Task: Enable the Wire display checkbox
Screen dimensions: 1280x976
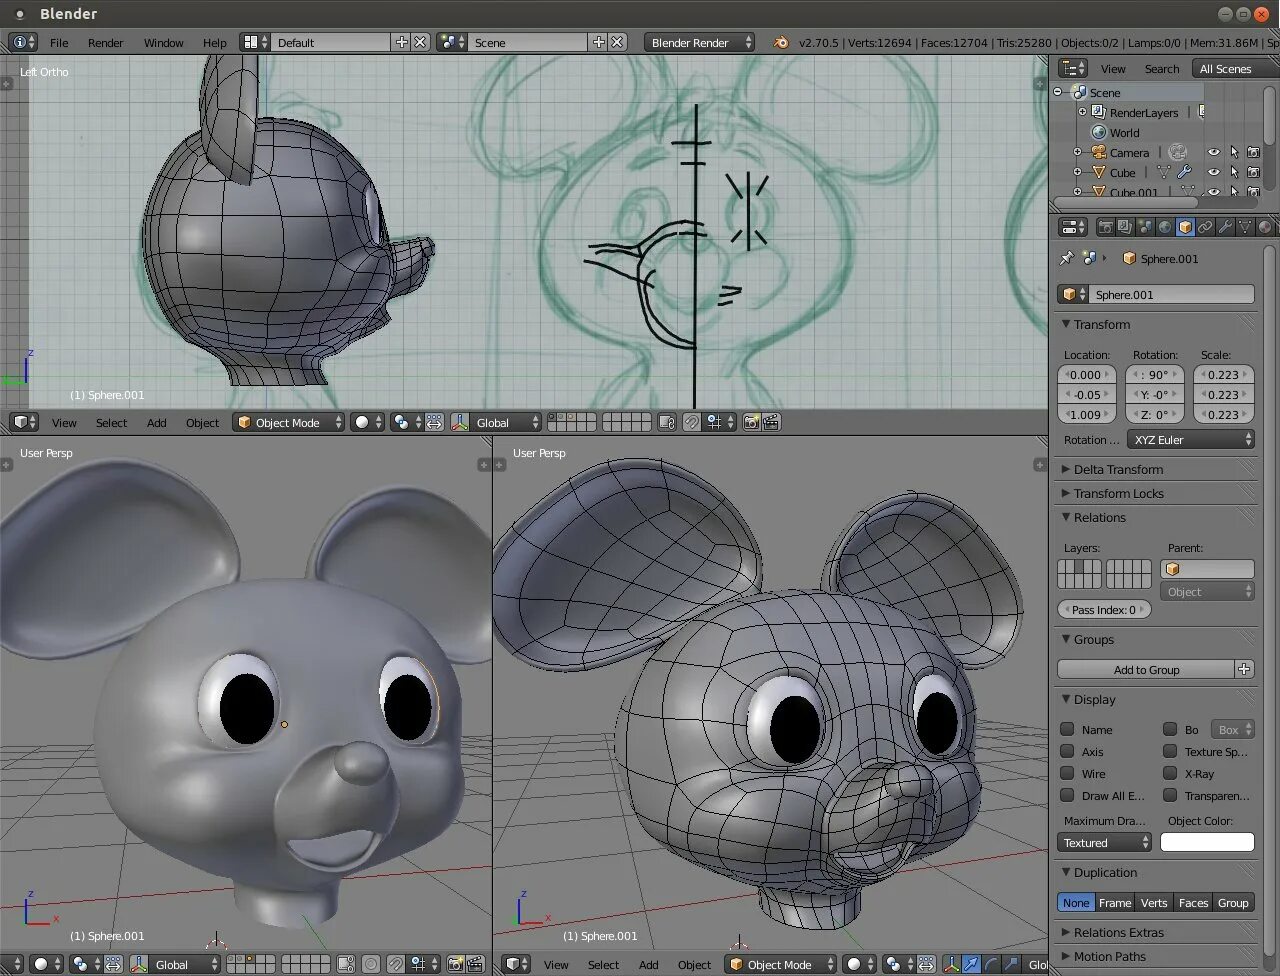Action: [x=1067, y=773]
